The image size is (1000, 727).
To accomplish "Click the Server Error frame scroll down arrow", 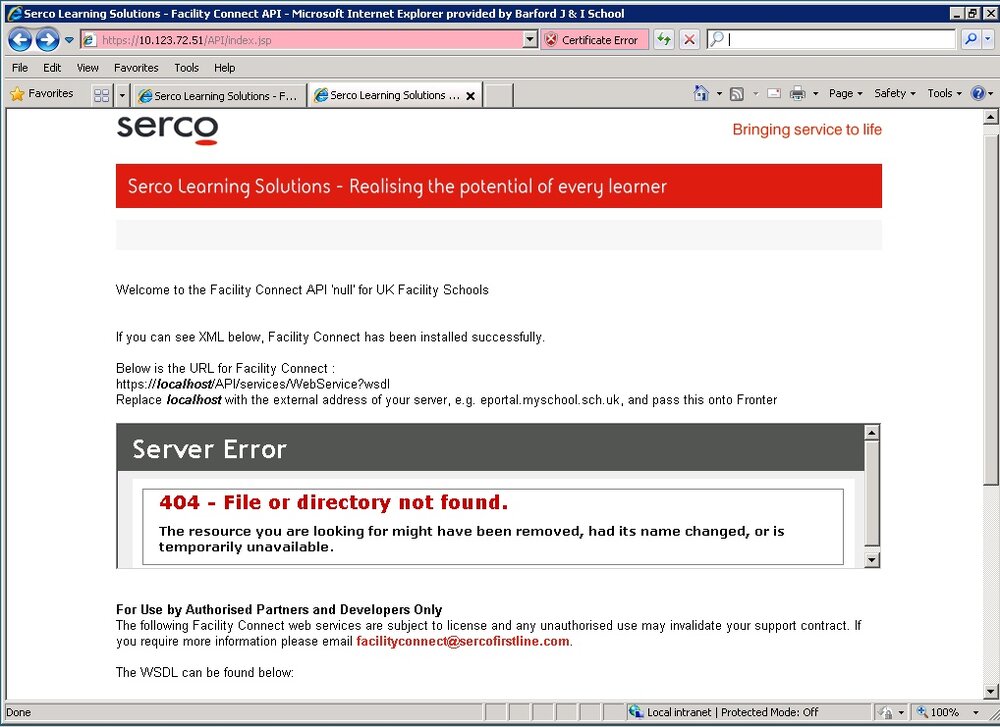I will [x=871, y=560].
